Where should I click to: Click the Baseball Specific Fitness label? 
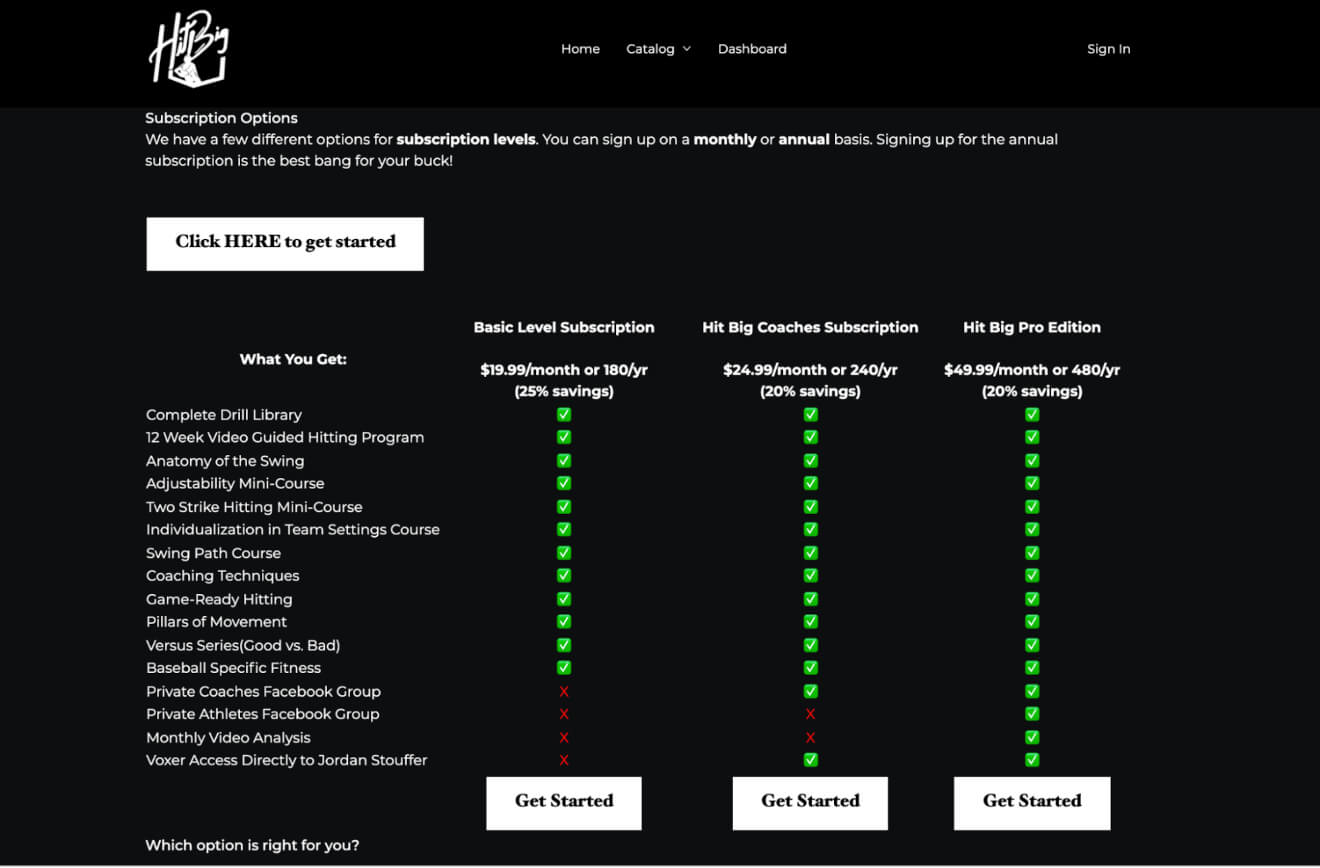pyautogui.click(x=233, y=667)
